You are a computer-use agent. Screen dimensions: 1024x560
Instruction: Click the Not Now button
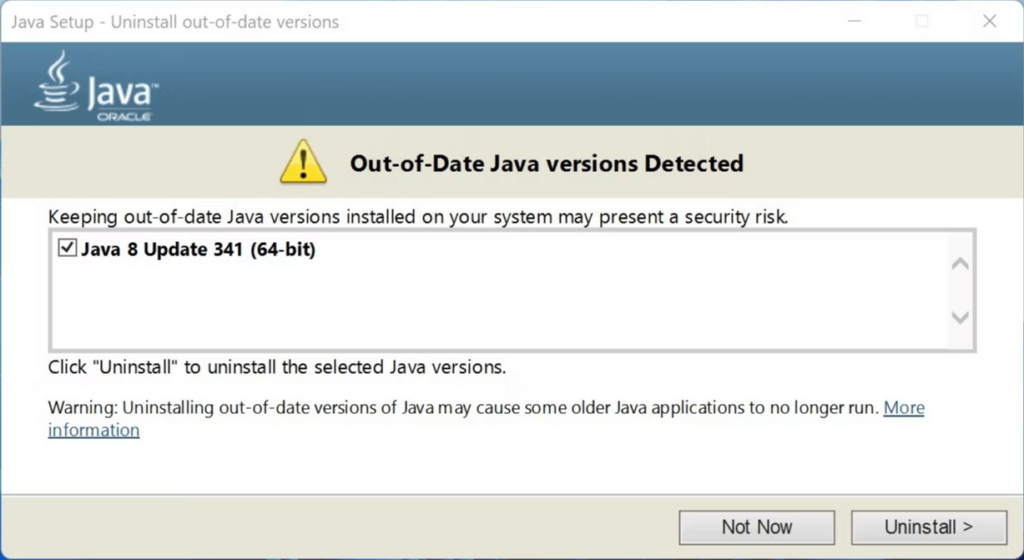756,527
